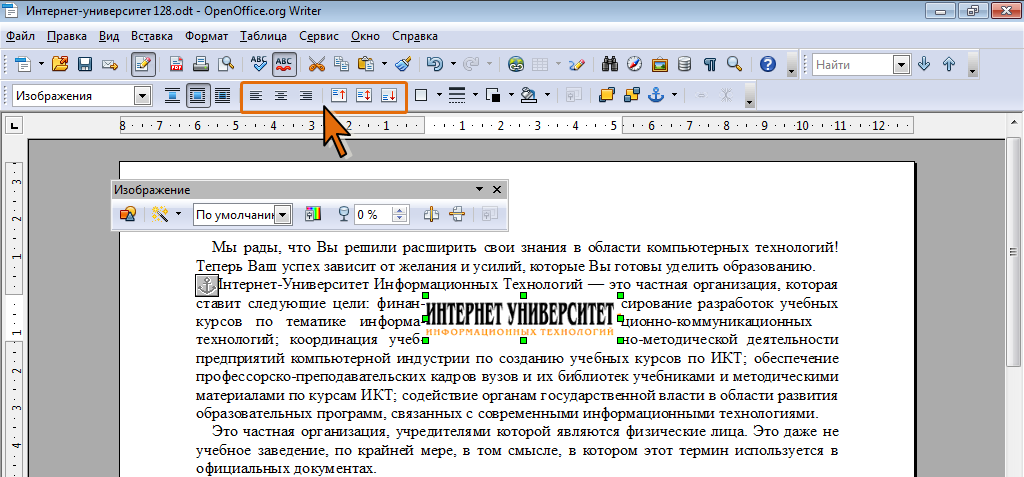The width and height of the screenshot is (1024, 477).
Task: Open the Окно menu
Action: click(366, 36)
